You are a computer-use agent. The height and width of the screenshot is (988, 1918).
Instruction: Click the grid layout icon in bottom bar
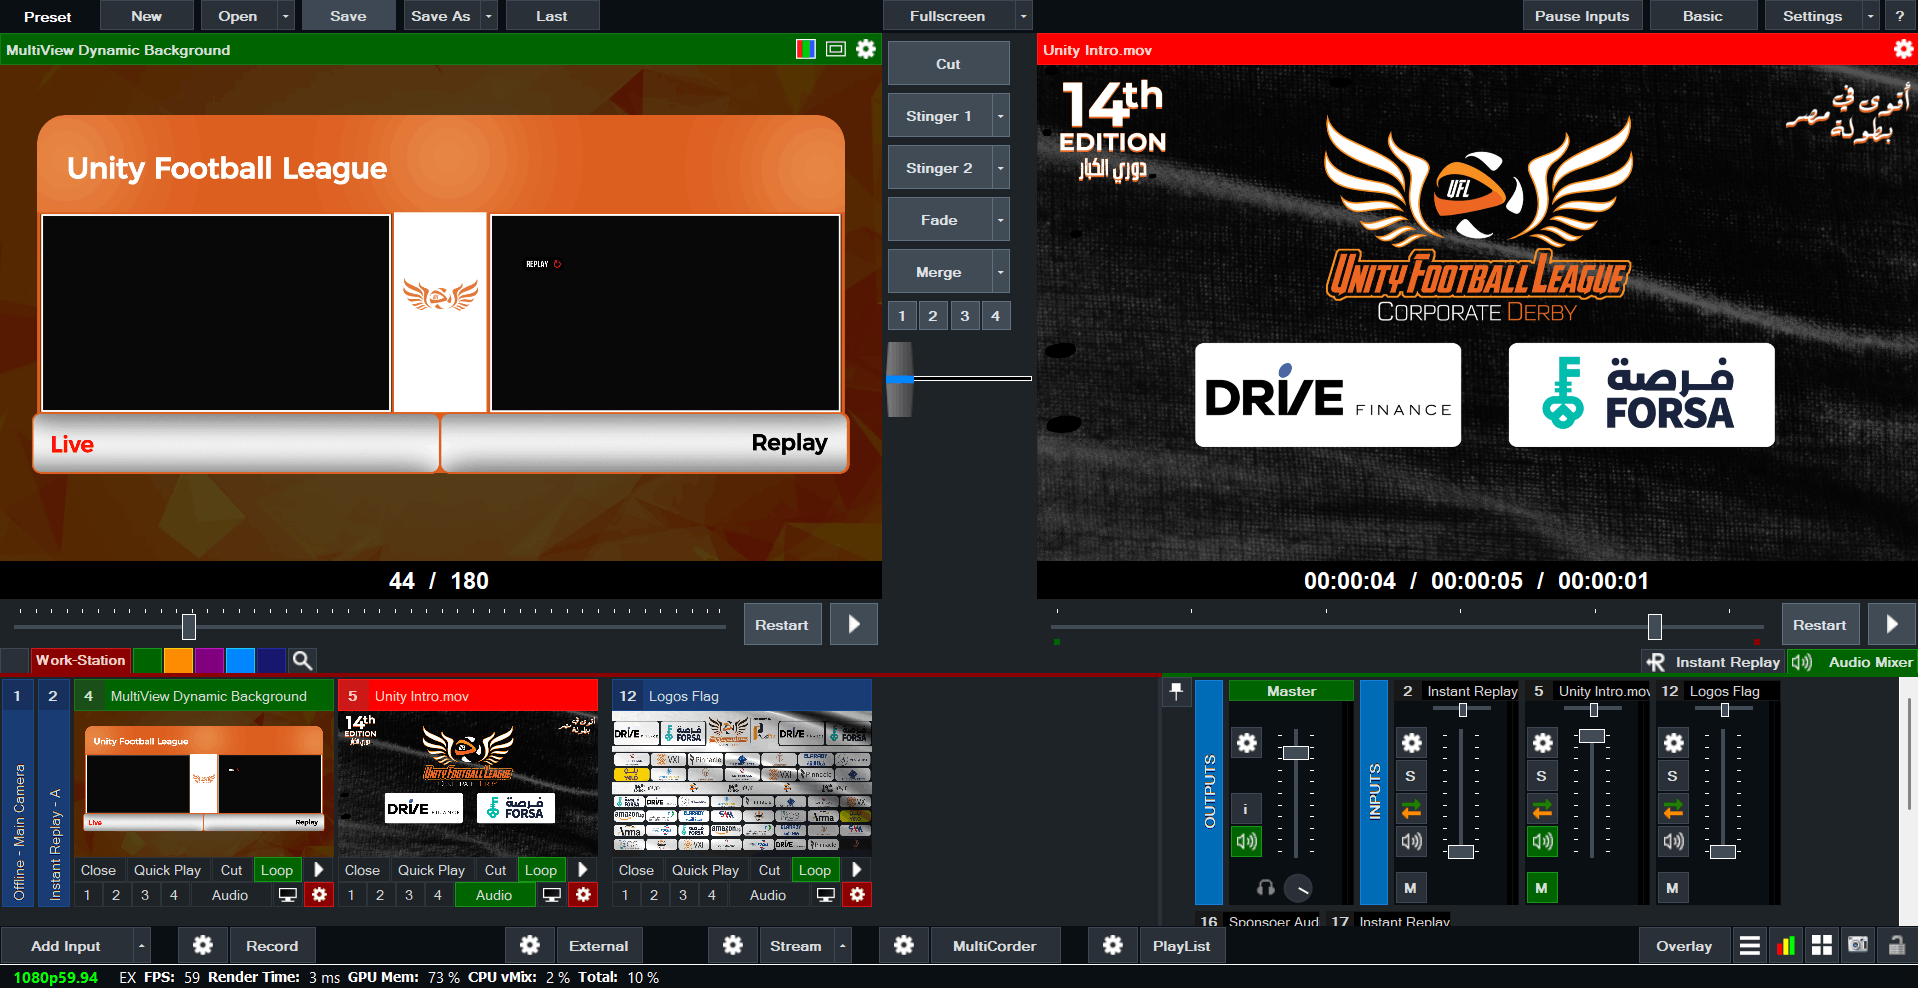(x=1822, y=945)
